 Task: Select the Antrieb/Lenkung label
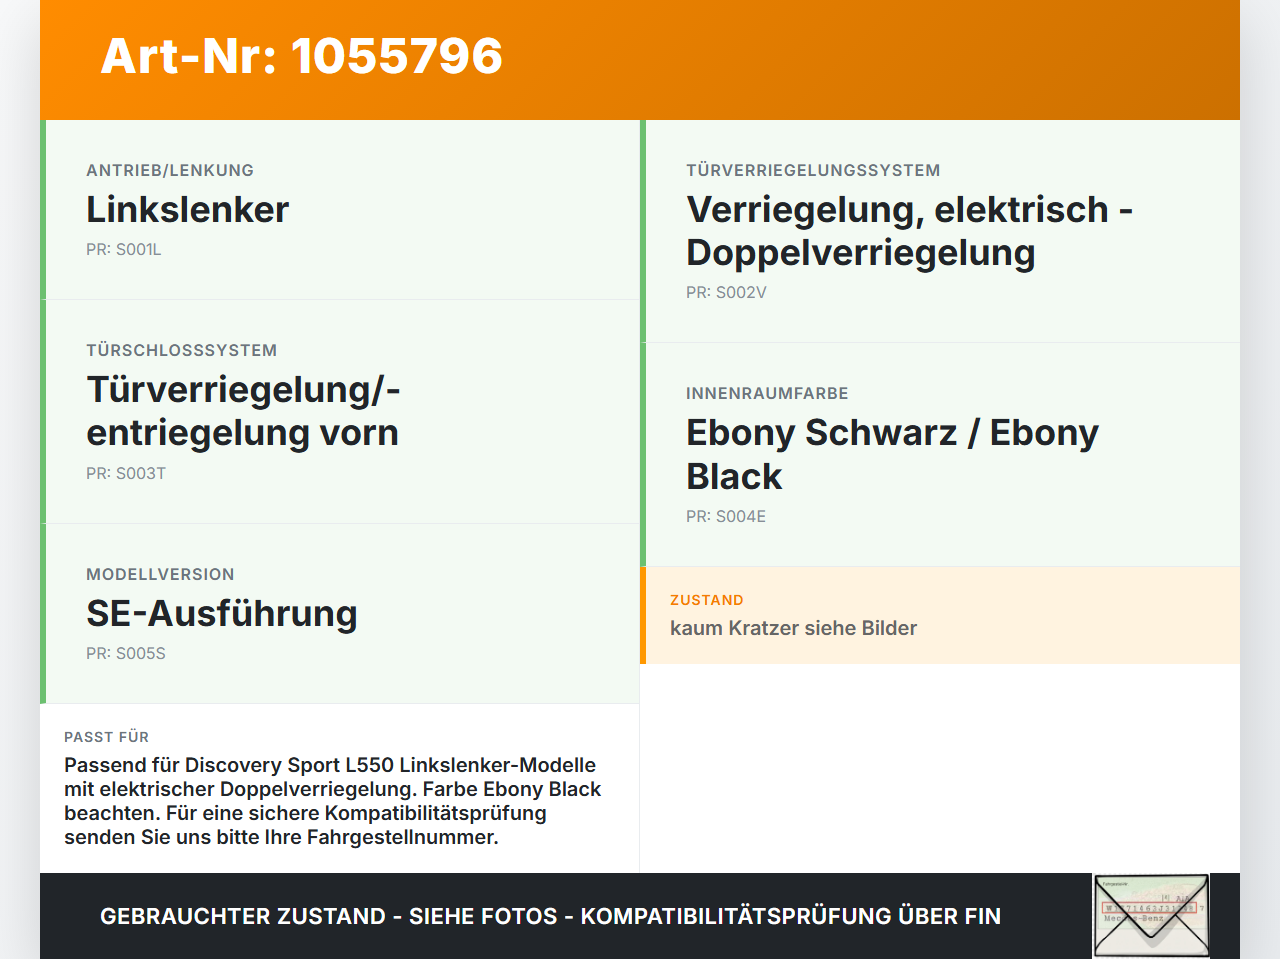pos(170,170)
